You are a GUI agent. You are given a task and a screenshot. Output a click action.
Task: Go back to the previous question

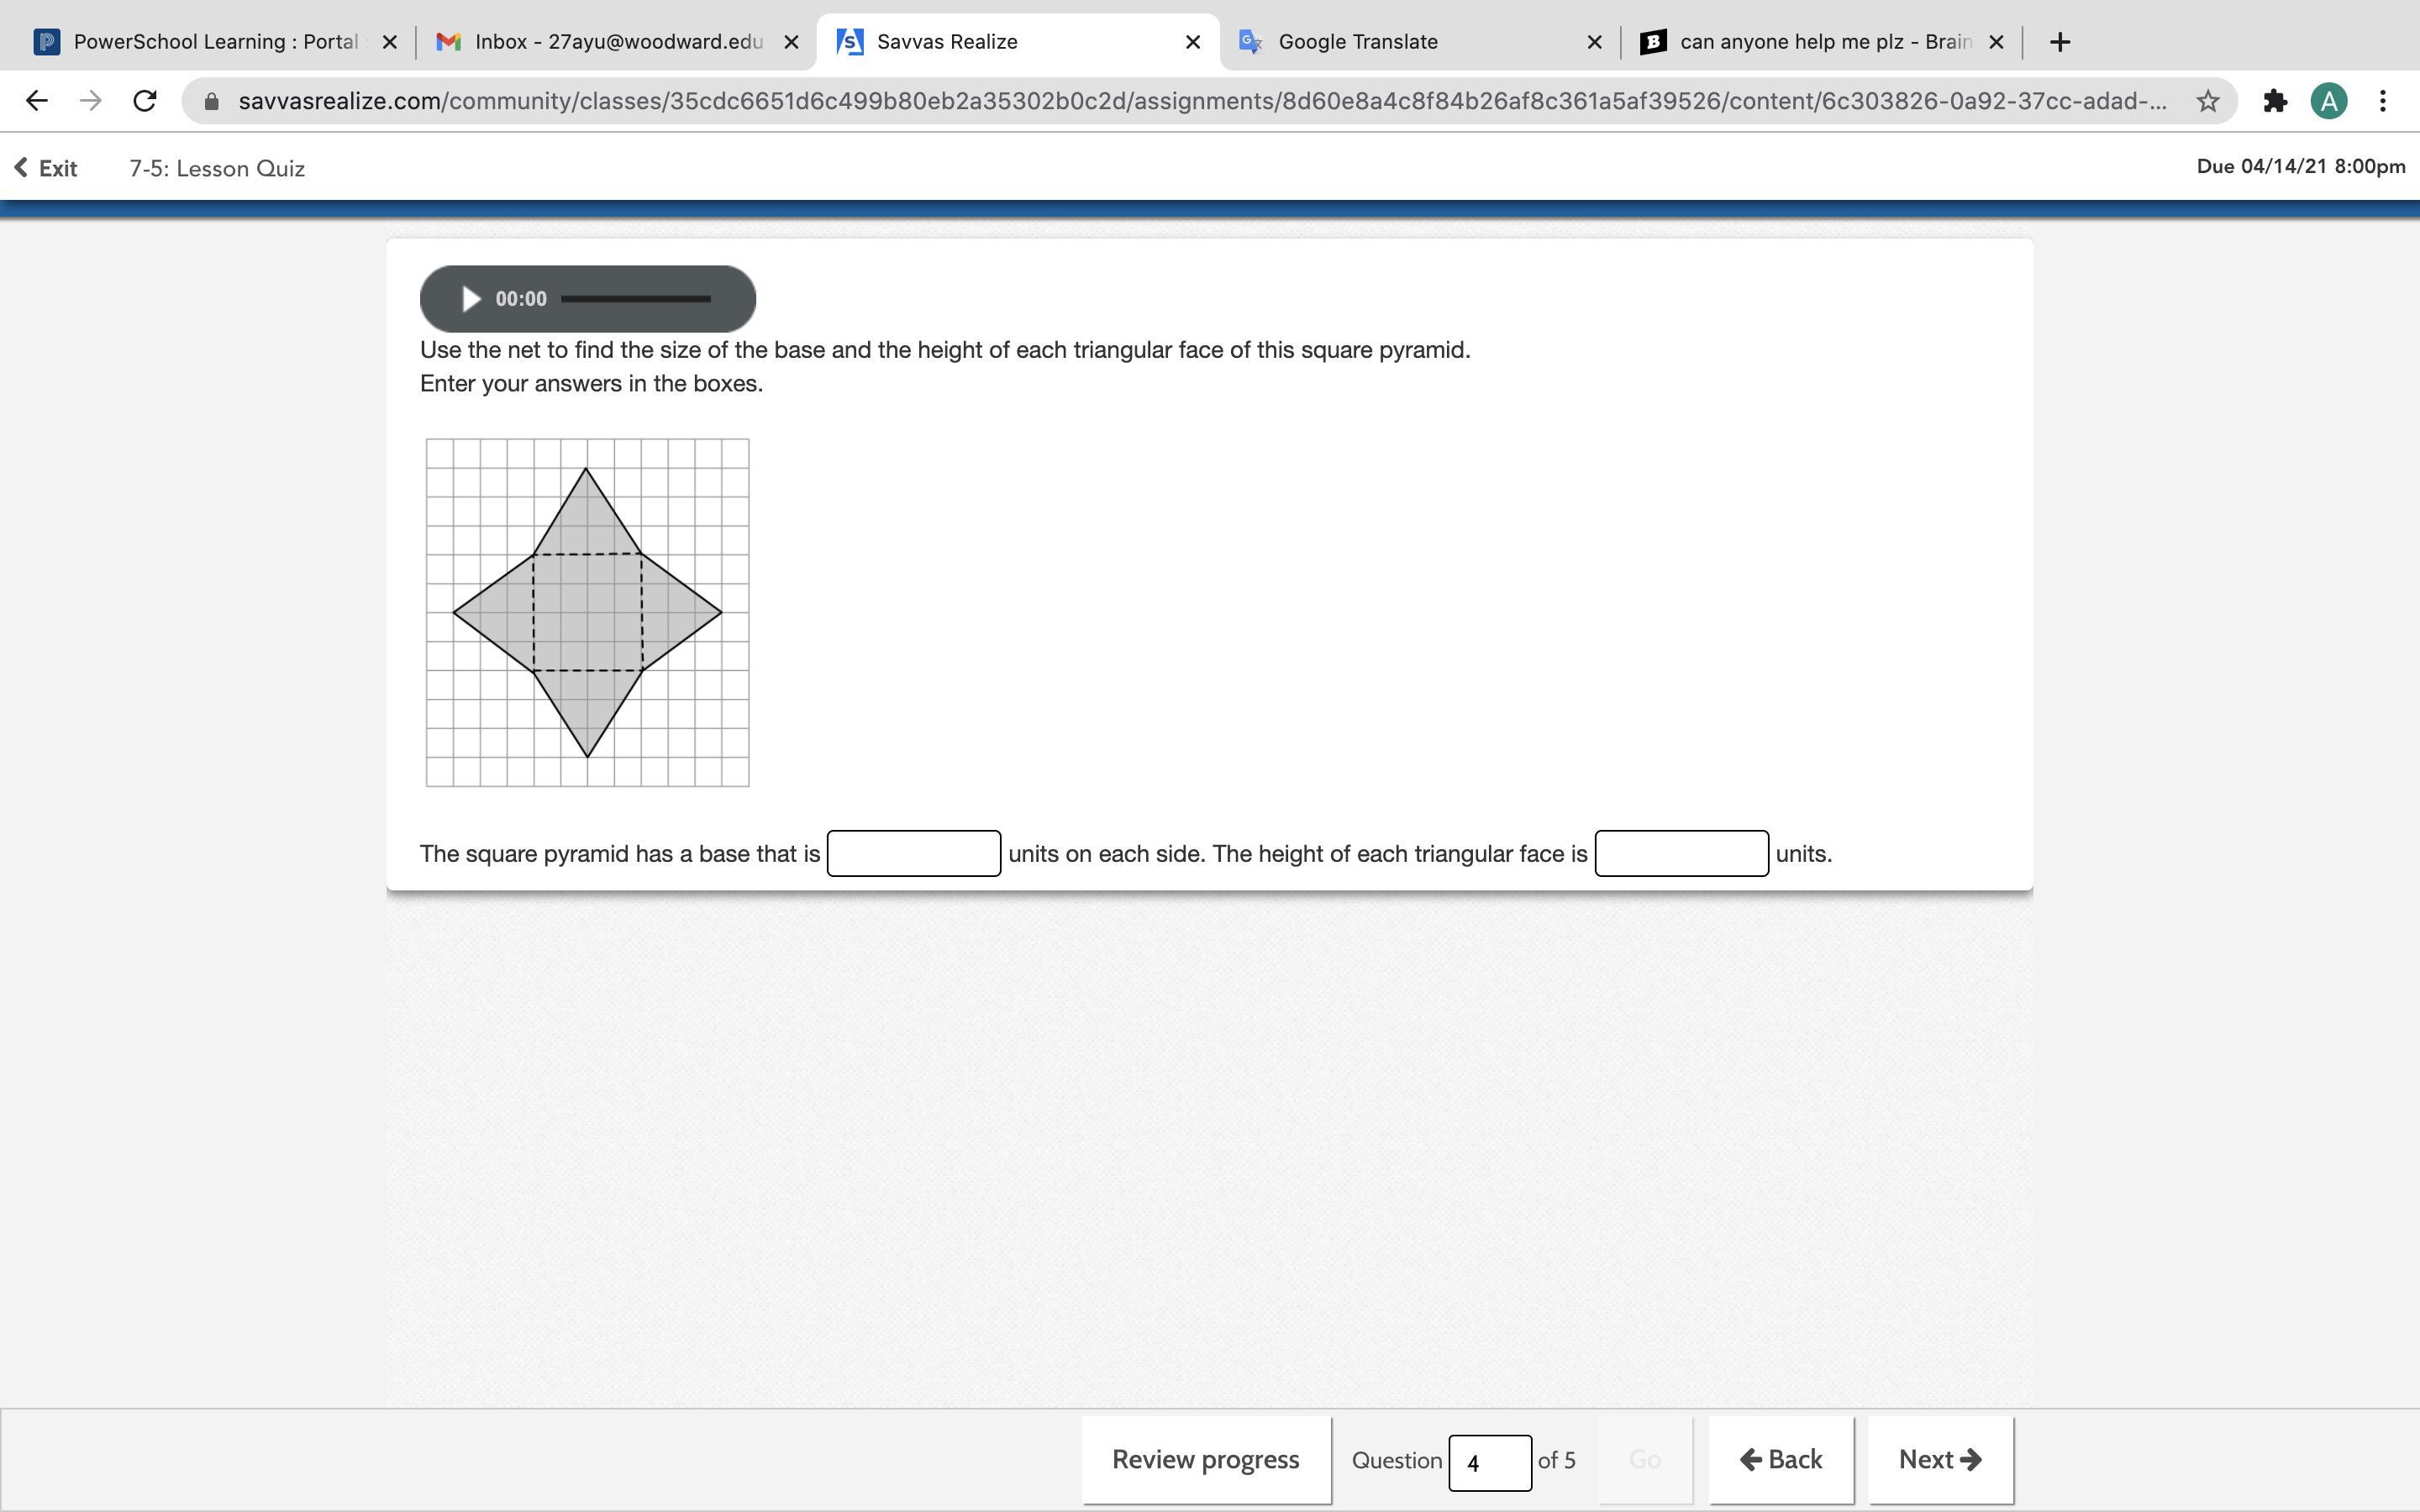(x=1781, y=1459)
